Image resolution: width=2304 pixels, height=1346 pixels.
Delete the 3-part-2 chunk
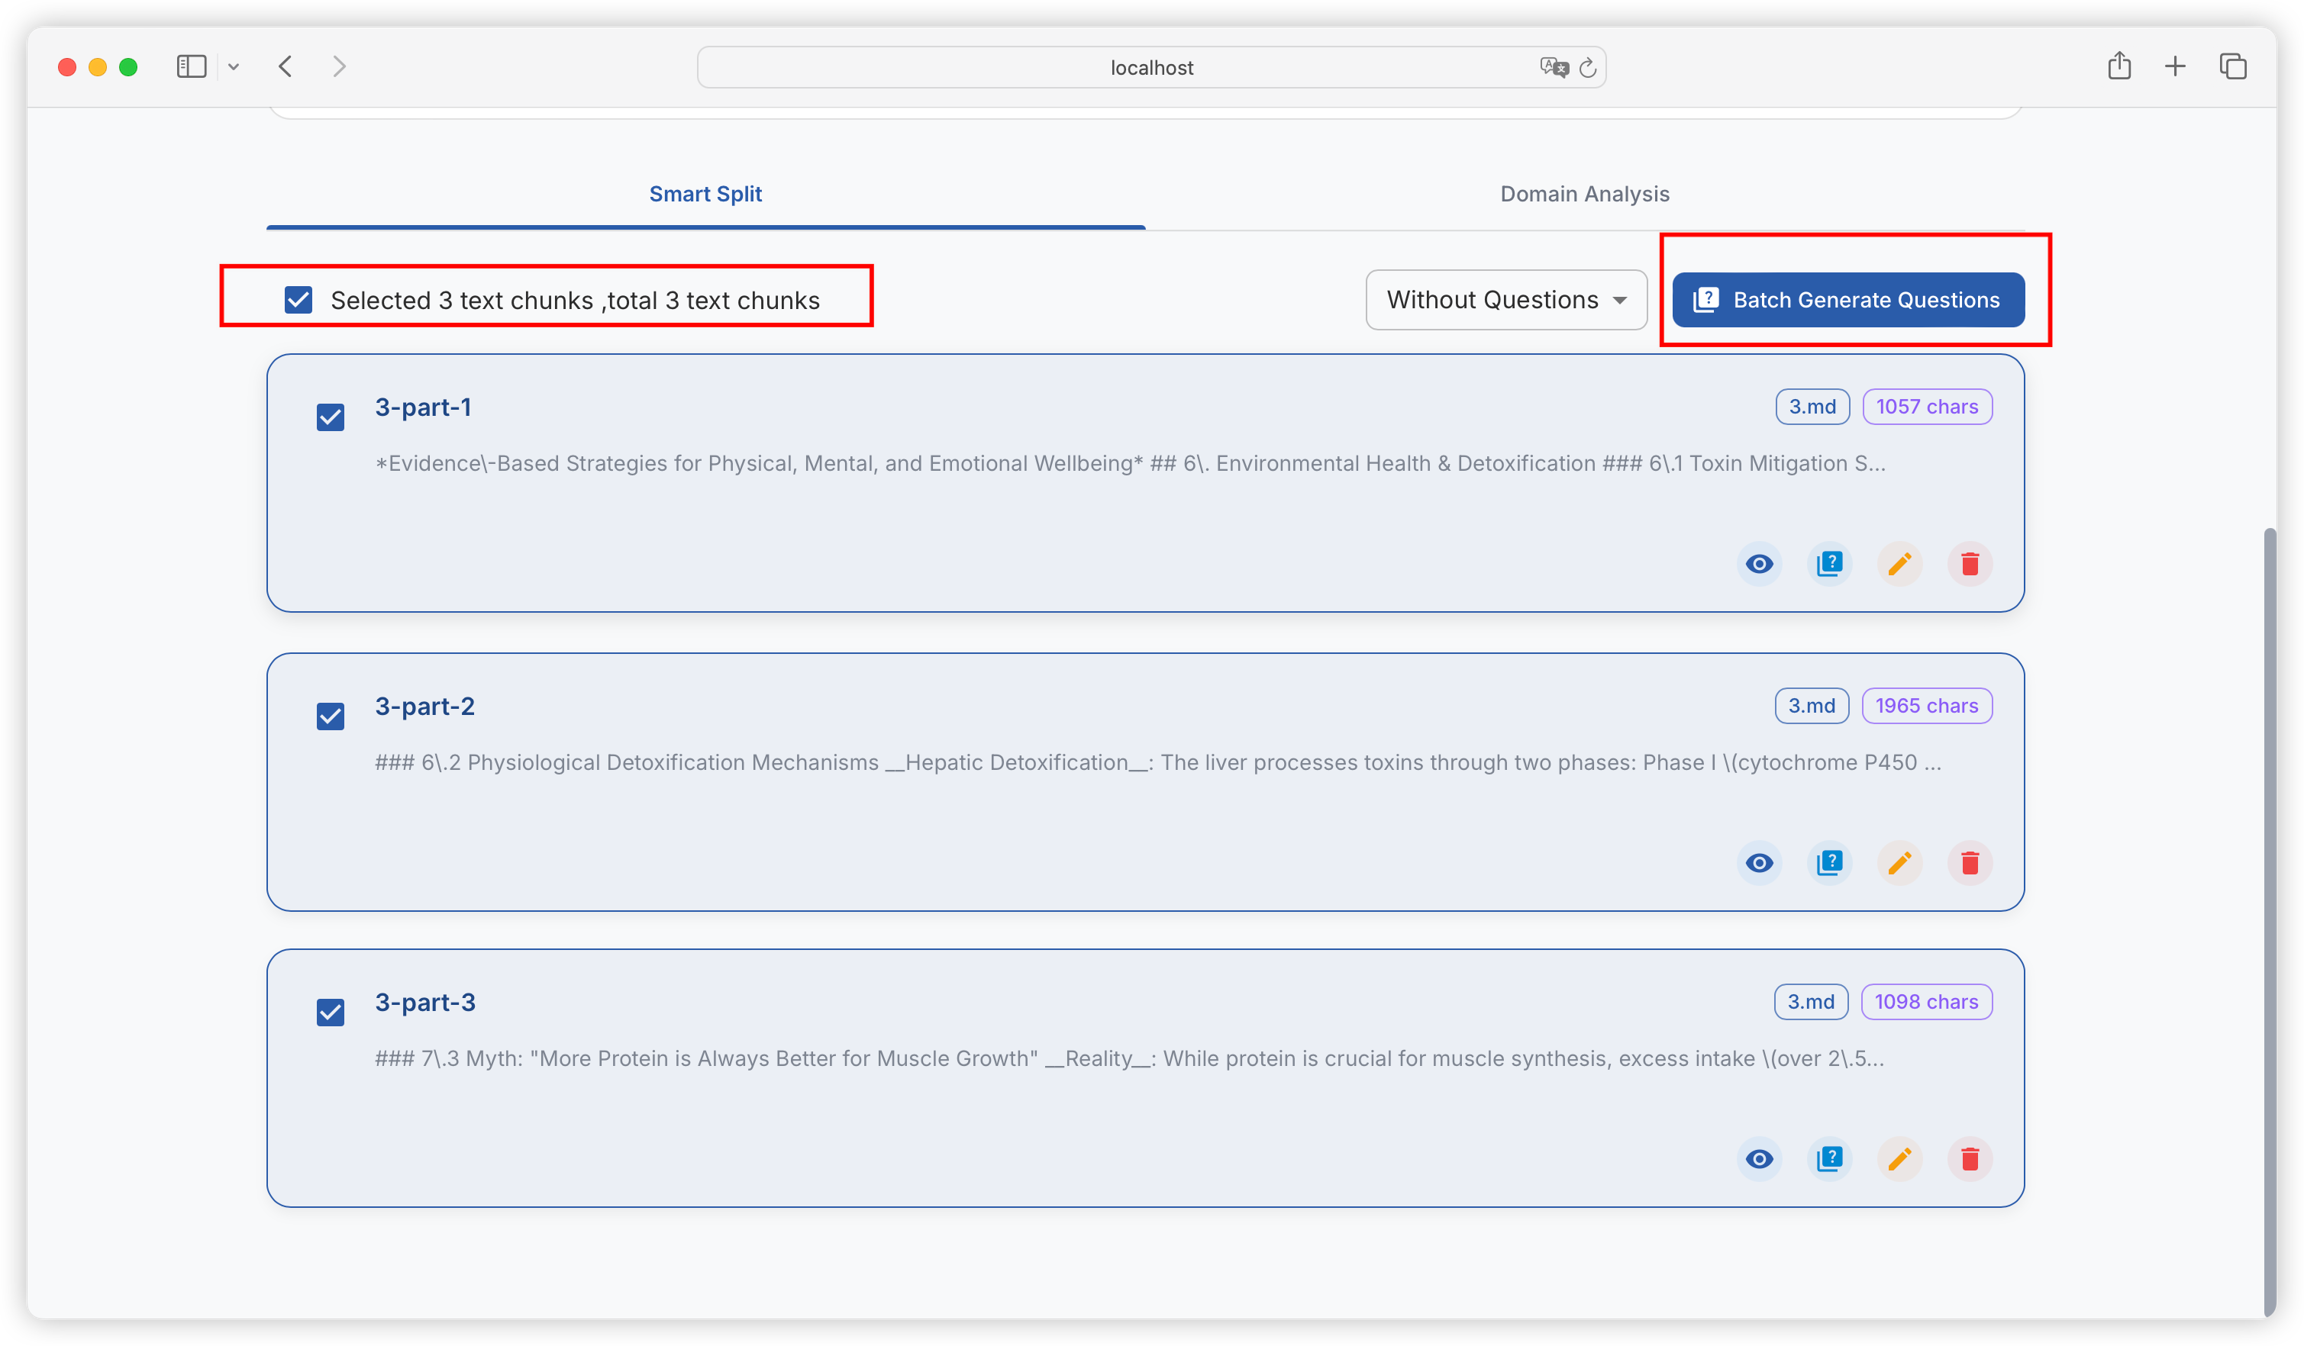coord(1969,863)
